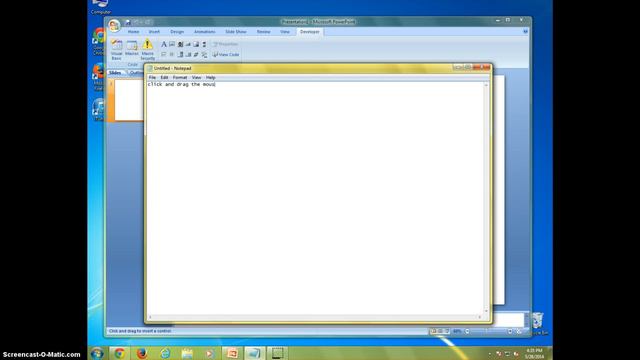The height and width of the screenshot is (360, 640).
Task: Switch to the Design ribbon tab
Action: coord(177,31)
